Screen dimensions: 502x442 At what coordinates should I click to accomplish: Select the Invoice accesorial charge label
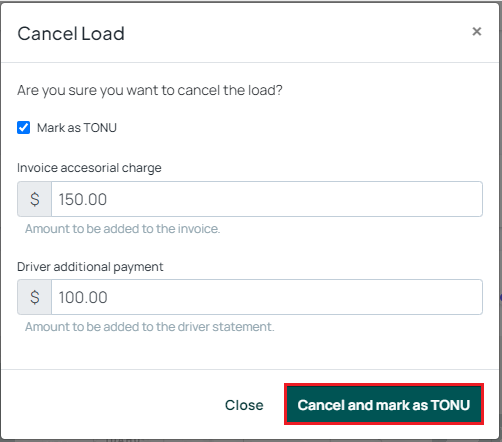pyautogui.click(x=89, y=168)
